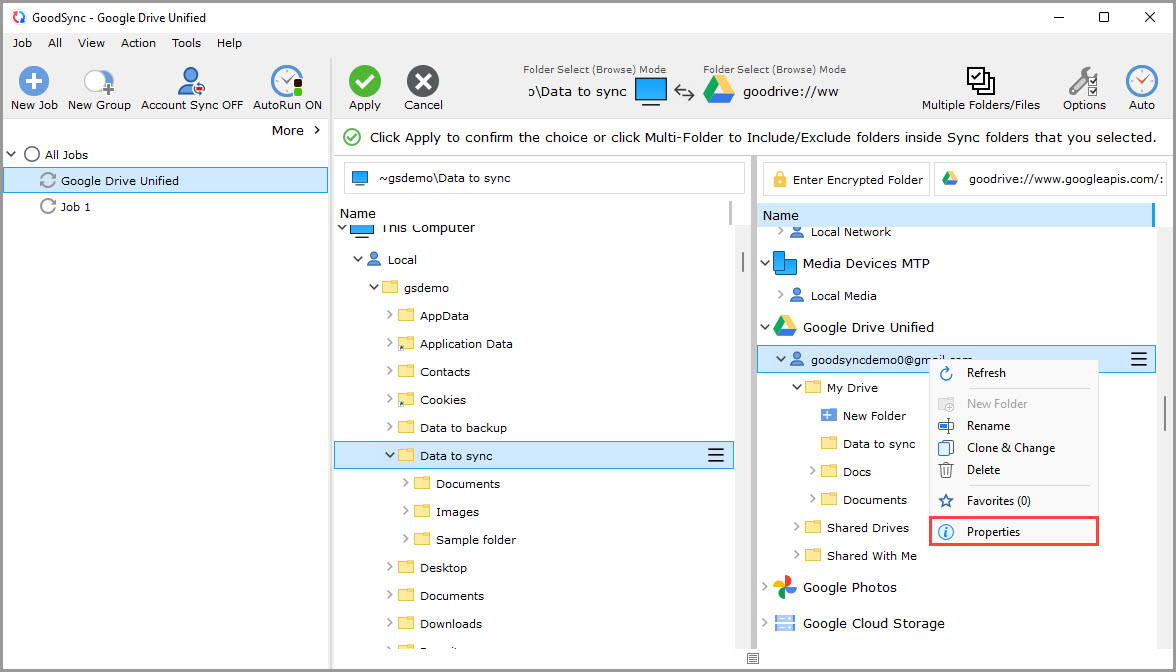Viewport: 1176px width, 672px height.
Task: Expand the Sample folder
Action: pyautogui.click(x=405, y=538)
